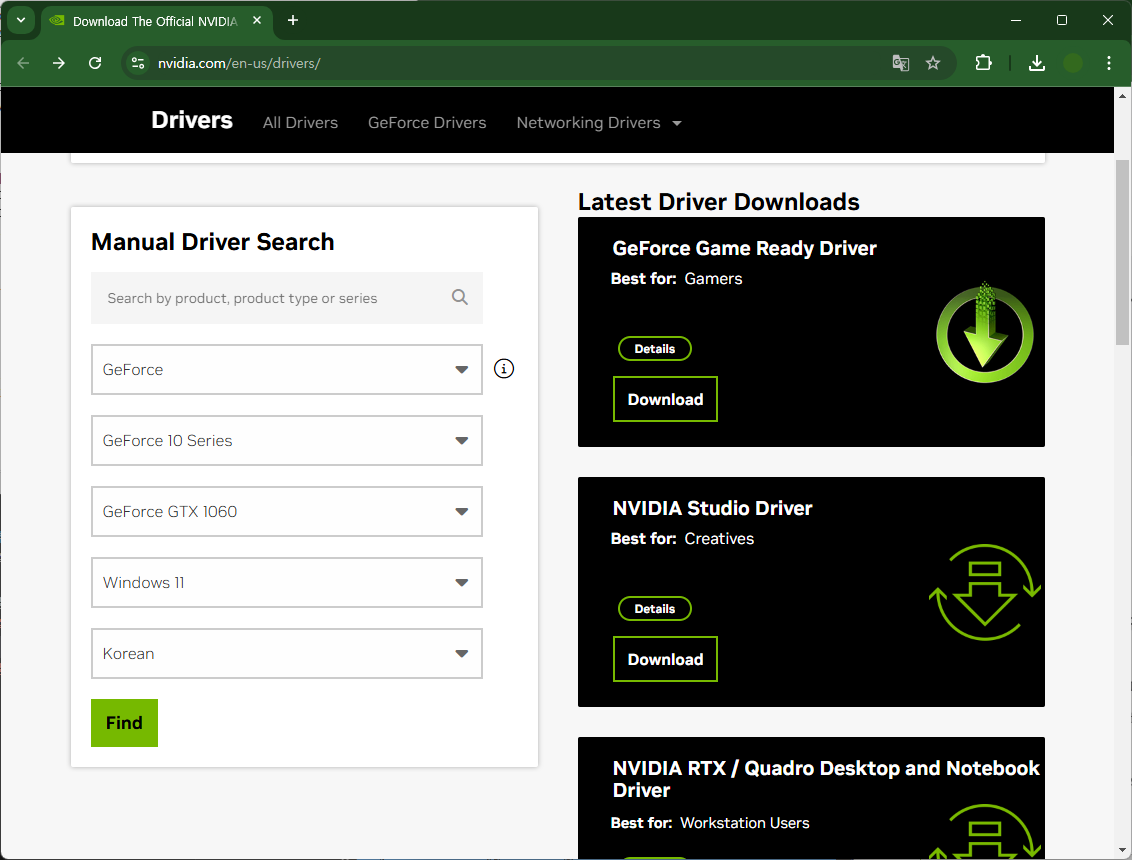The width and height of the screenshot is (1132, 860).
Task: Click the GeForce Game Ready download arrow graphic
Action: point(984,332)
